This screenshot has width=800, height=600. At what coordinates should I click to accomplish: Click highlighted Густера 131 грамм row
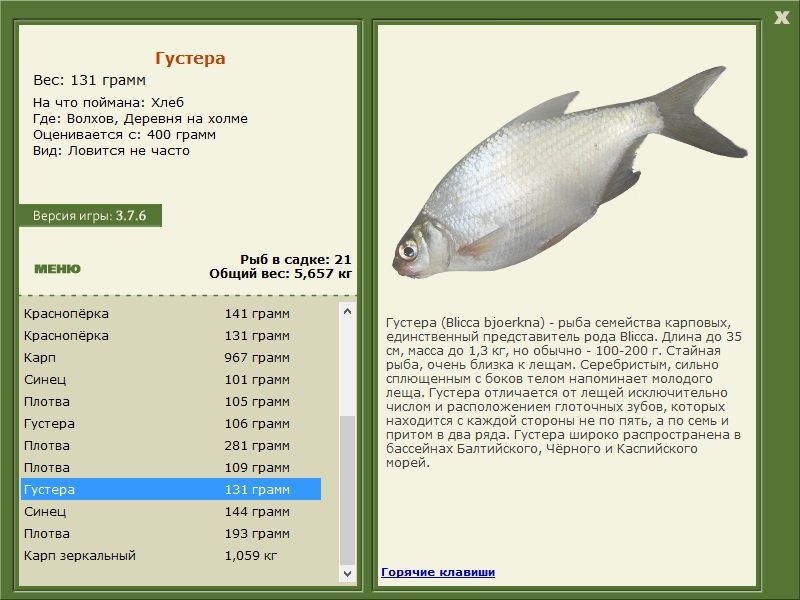(x=170, y=489)
